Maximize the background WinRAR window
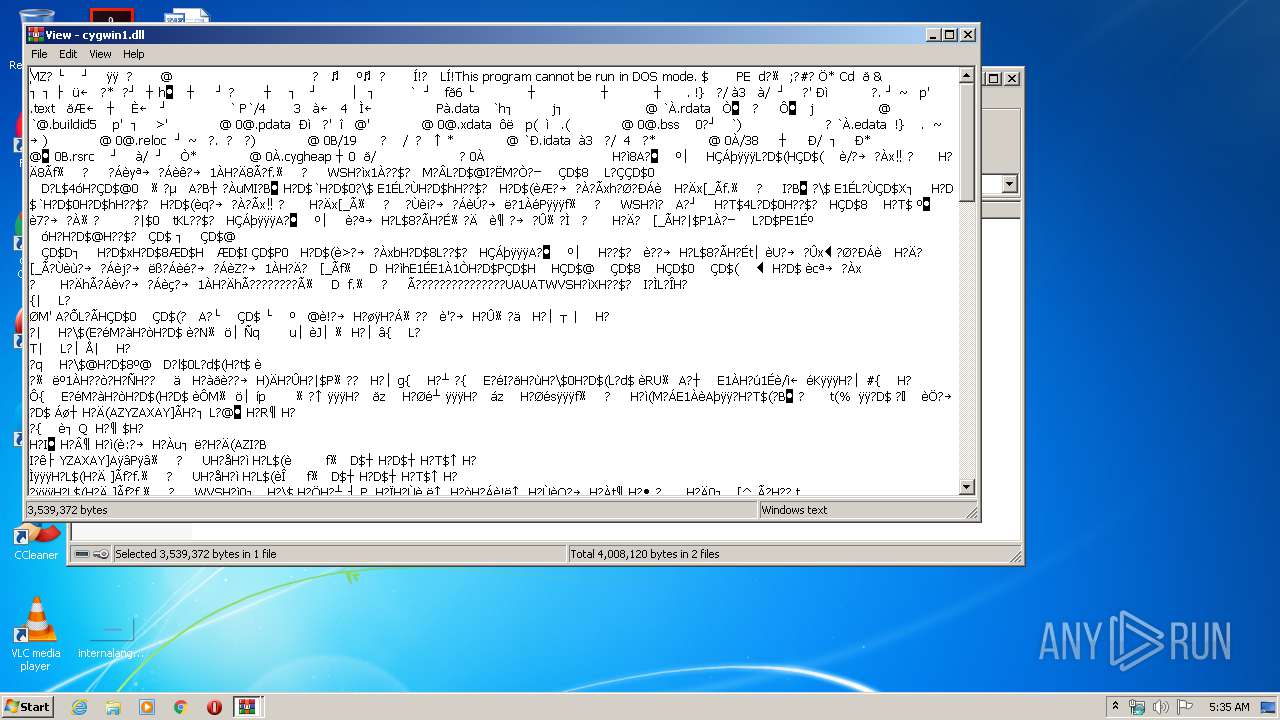Image resolution: width=1280 pixels, height=720 pixels. pos(994,78)
